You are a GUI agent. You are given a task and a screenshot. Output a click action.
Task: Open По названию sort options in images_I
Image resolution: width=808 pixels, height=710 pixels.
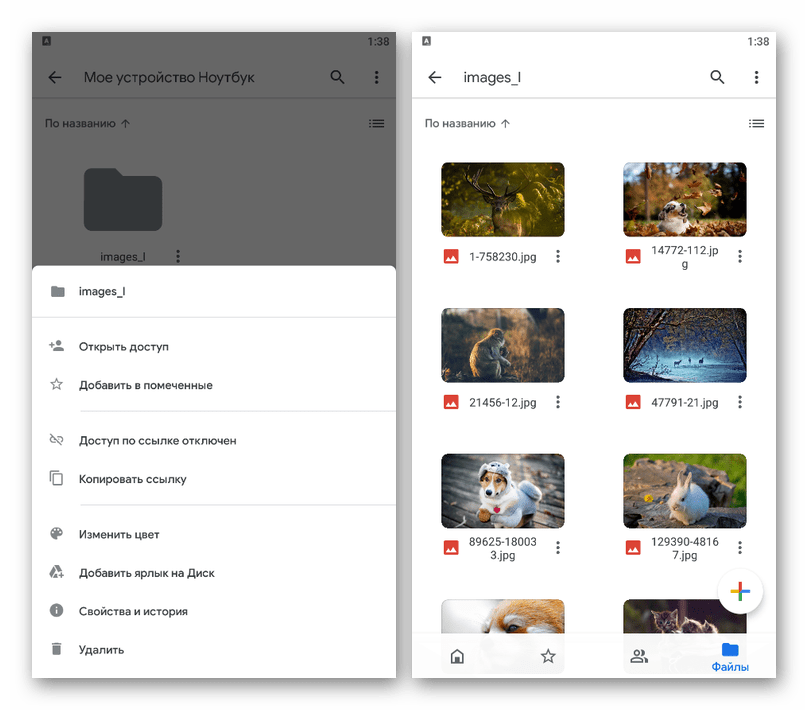click(x=467, y=124)
